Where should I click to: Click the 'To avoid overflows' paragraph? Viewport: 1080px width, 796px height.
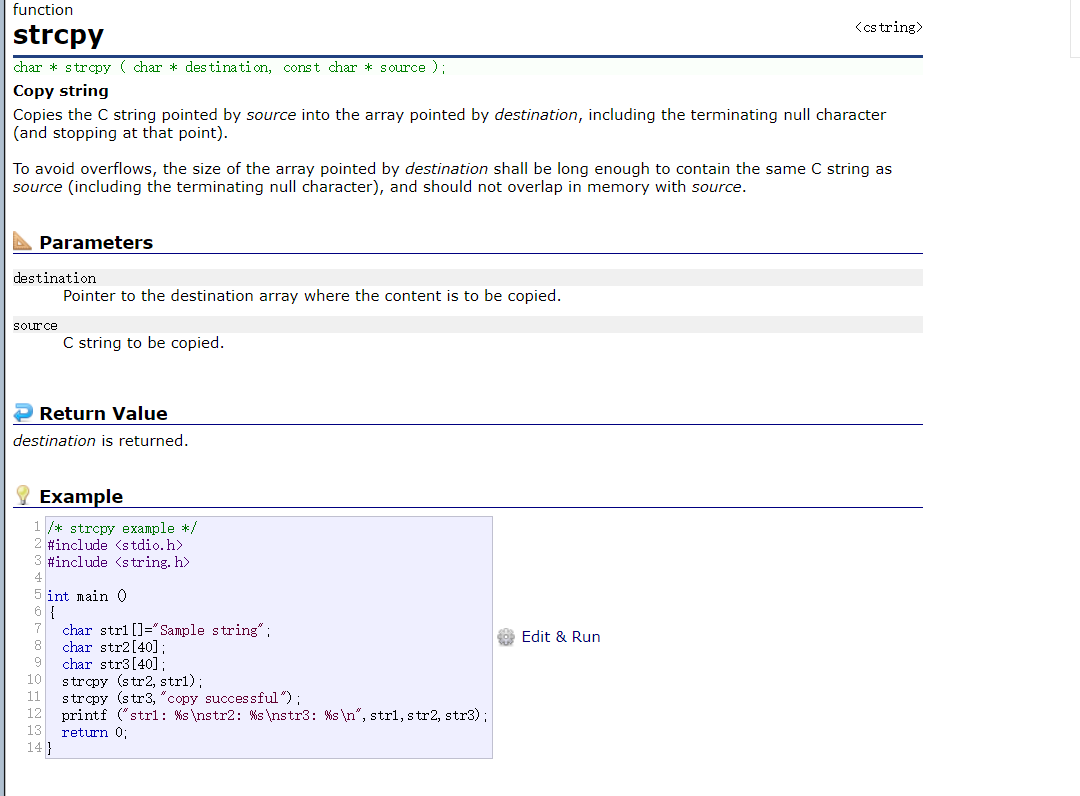pyautogui.click(x=453, y=178)
